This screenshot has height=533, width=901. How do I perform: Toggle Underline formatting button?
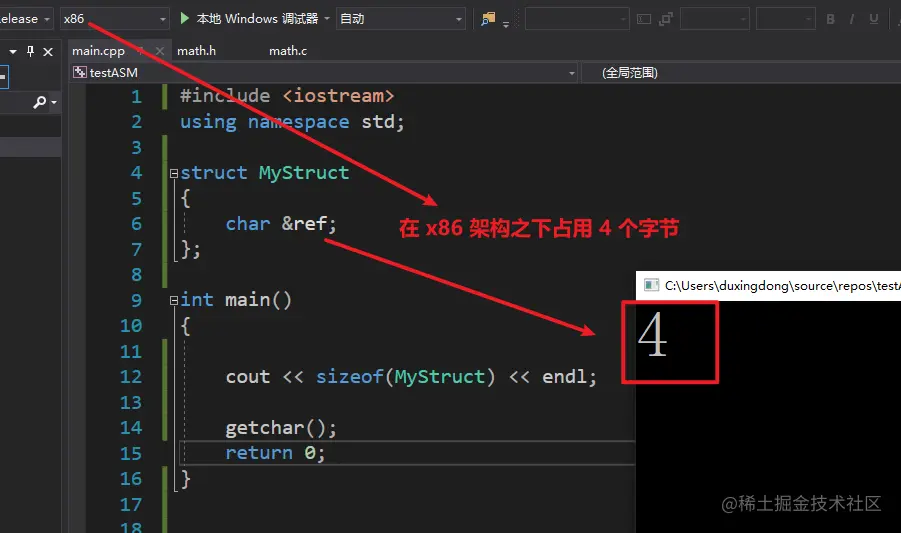point(873,19)
